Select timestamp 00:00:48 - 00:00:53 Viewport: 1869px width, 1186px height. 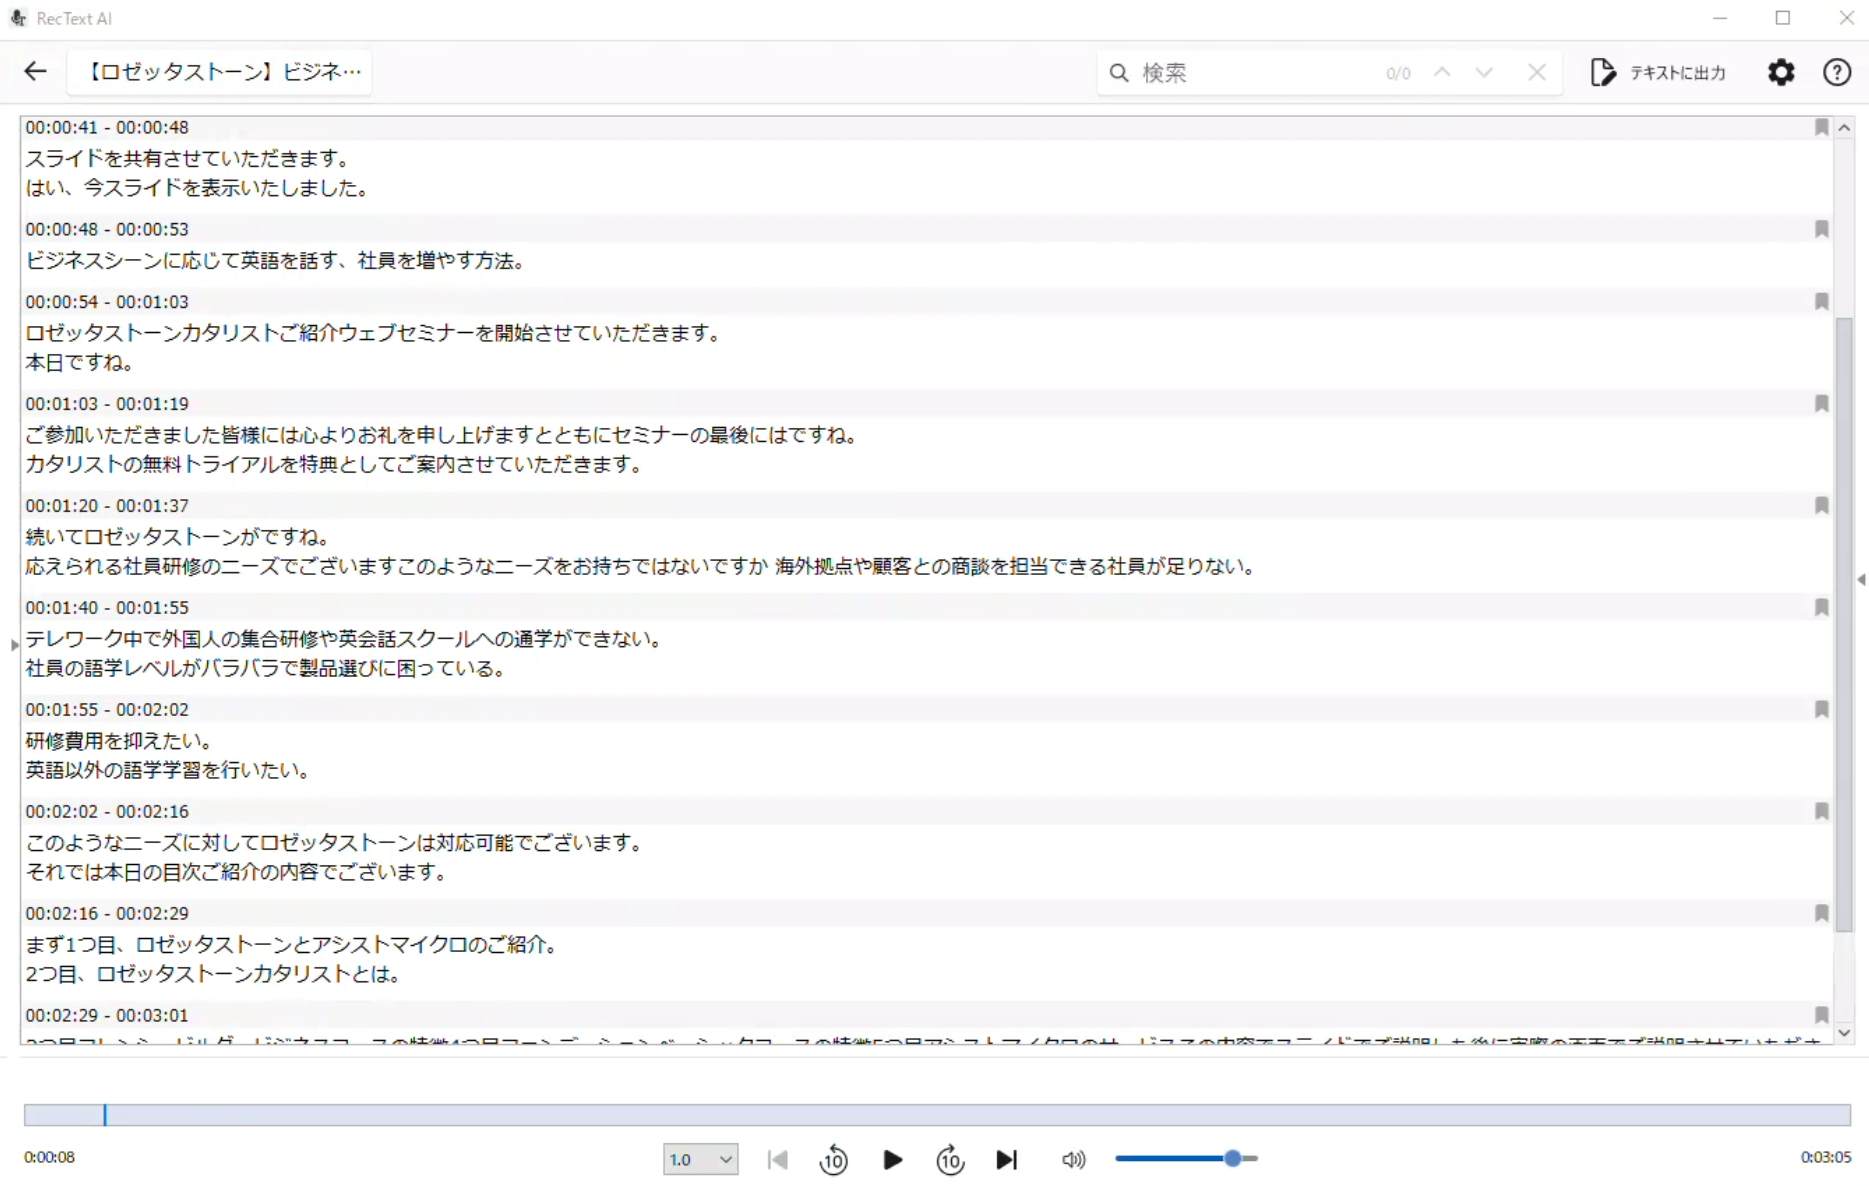point(107,229)
